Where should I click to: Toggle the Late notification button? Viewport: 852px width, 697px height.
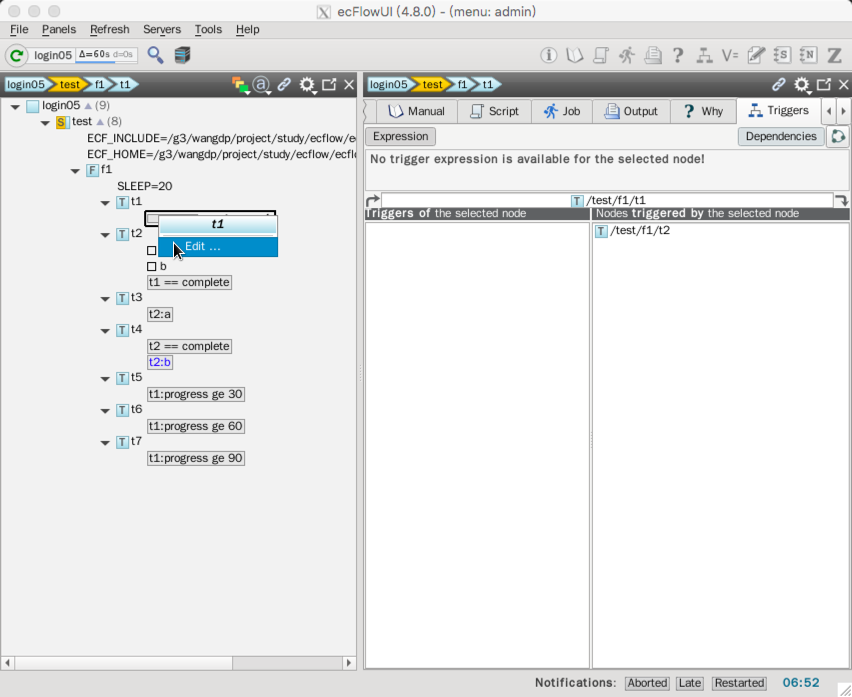689,683
